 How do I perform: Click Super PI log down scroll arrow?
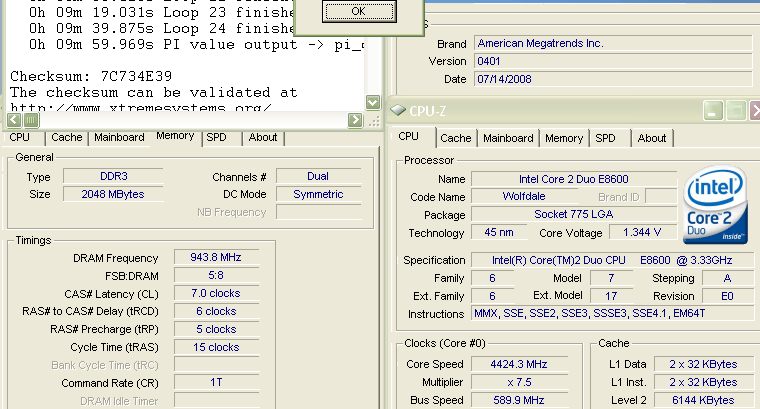click(x=373, y=102)
